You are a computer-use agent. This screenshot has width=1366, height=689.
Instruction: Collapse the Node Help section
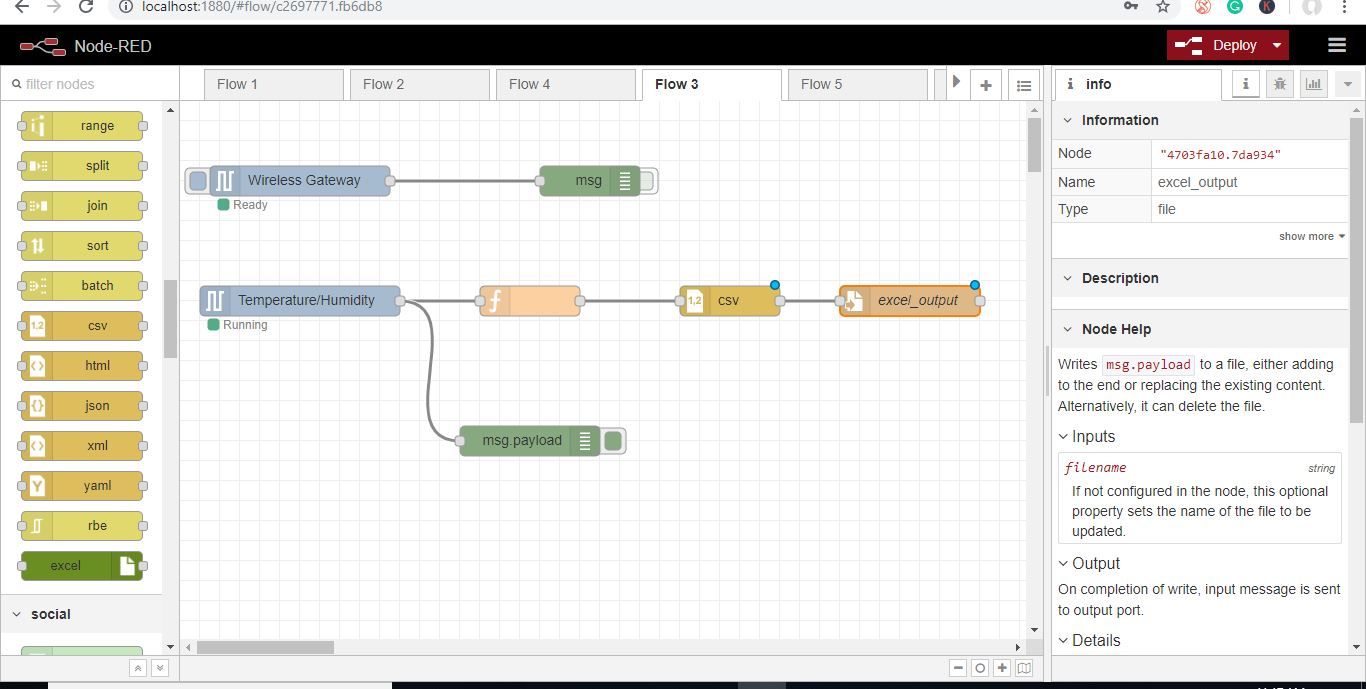[1067, 329]
